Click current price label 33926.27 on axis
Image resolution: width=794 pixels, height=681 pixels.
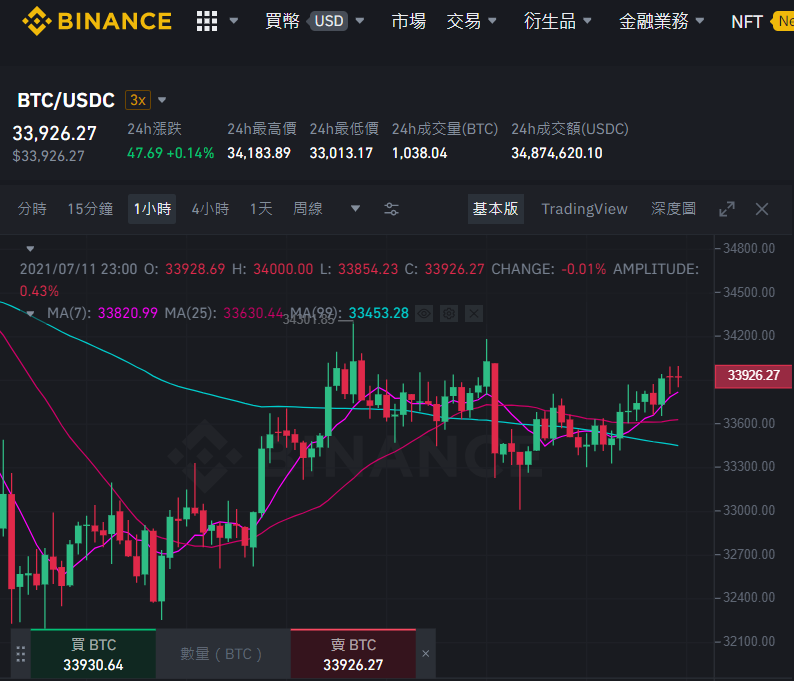click(x=753, y=376)
